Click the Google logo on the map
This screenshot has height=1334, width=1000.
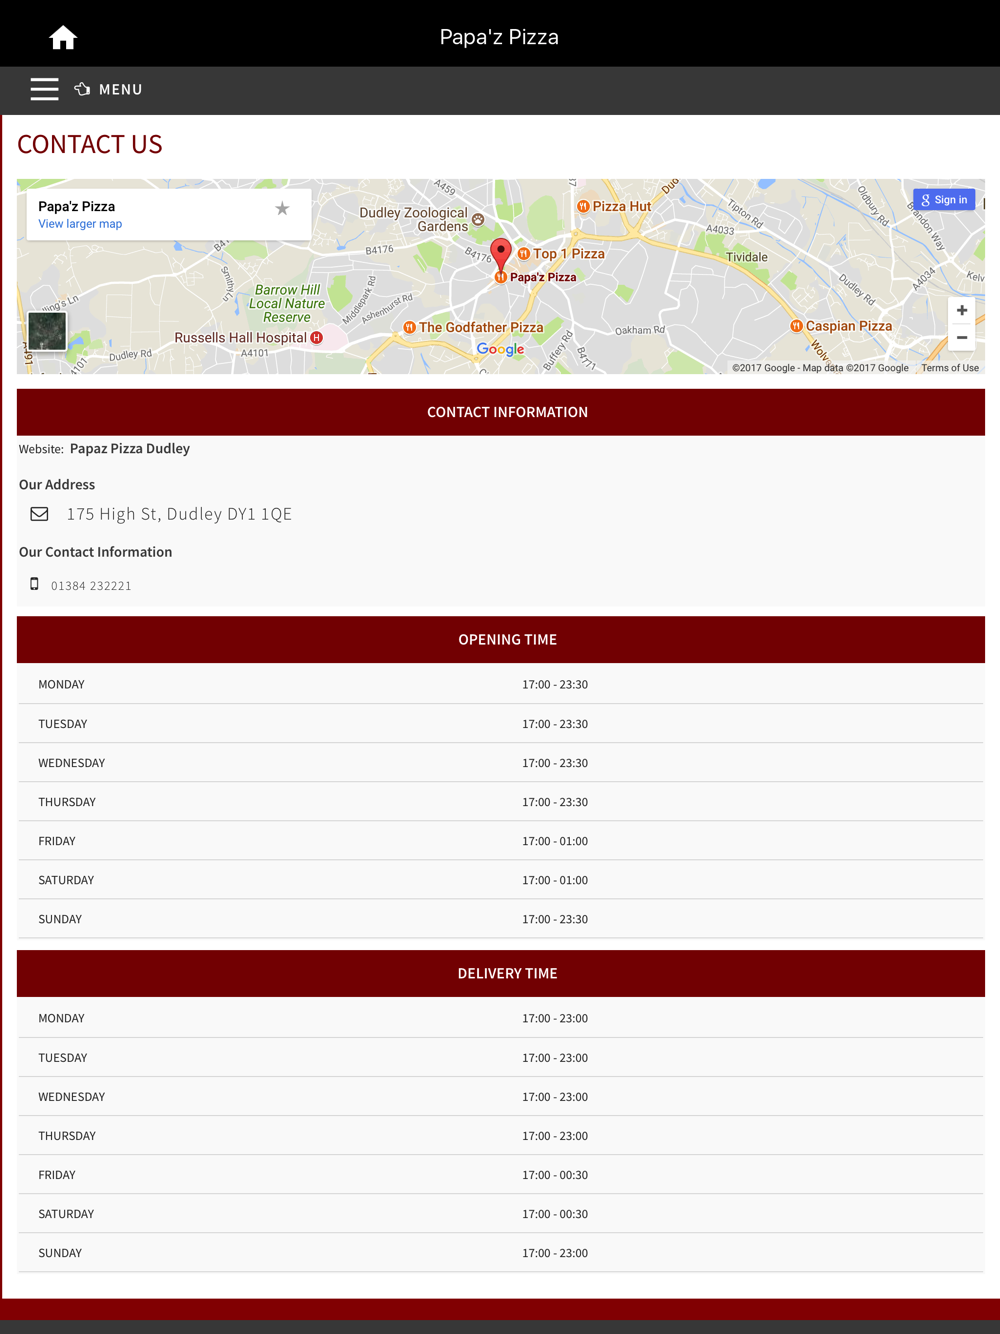click(500, 349)
